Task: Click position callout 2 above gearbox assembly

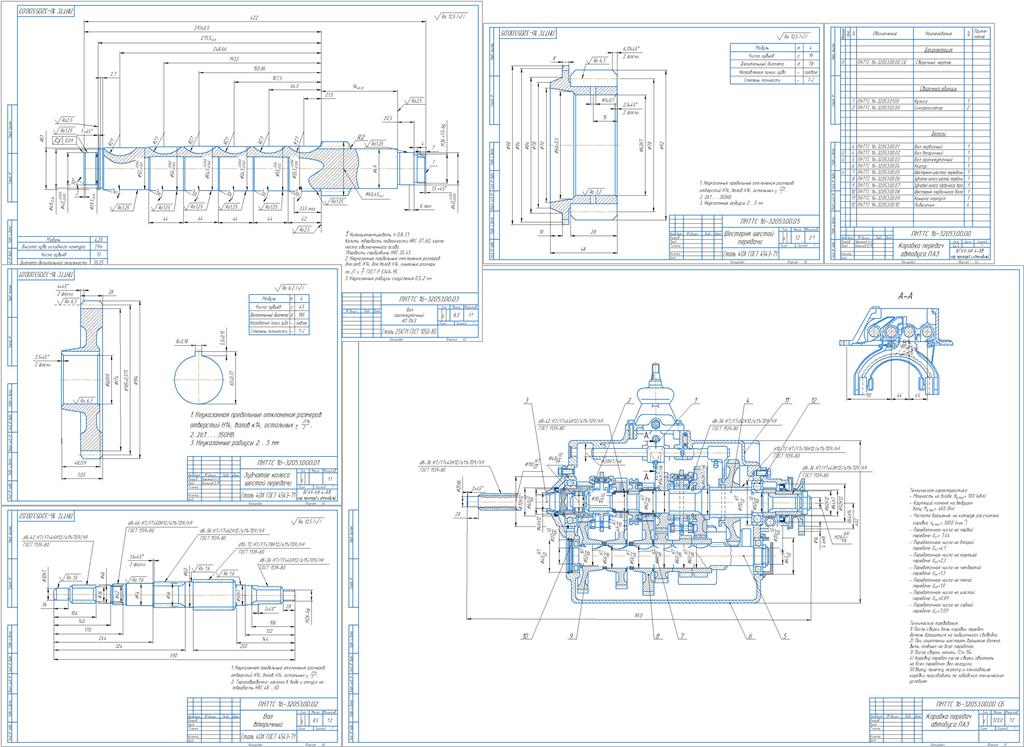Action: point(629,400)
